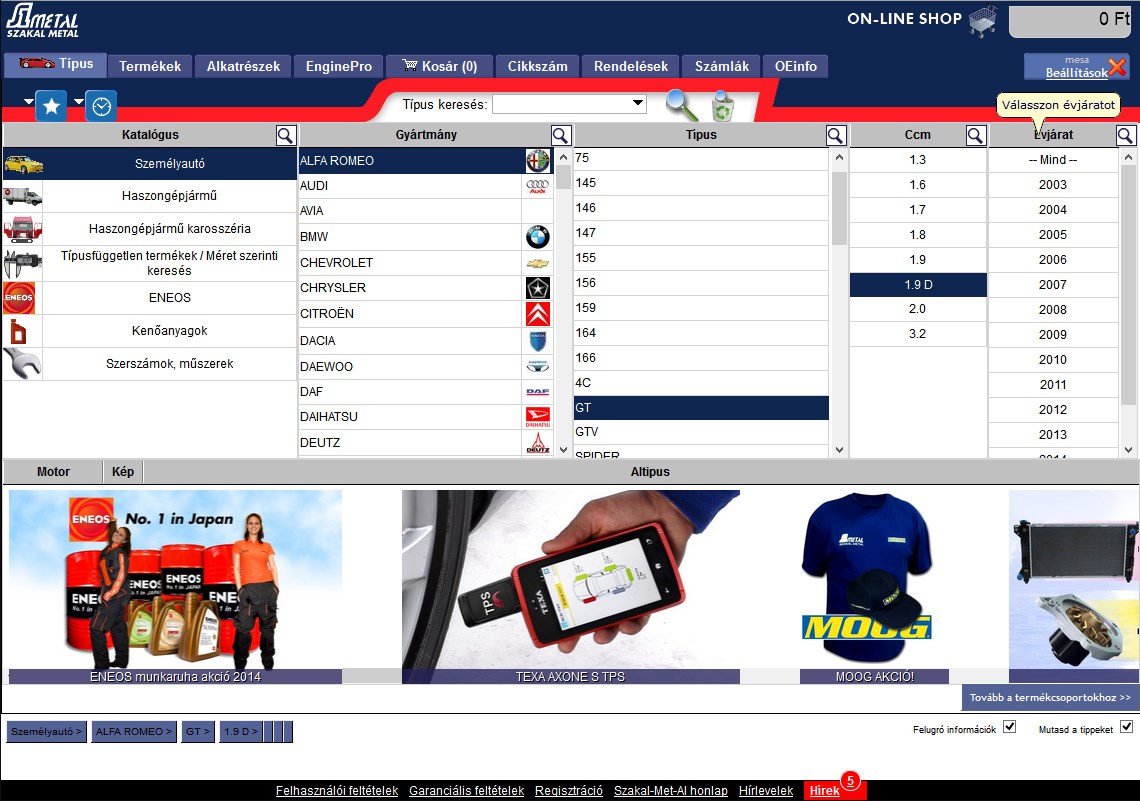Screen dimensions: 1140x801
Task: Open the Hírek news link
Action: point(824,791)
